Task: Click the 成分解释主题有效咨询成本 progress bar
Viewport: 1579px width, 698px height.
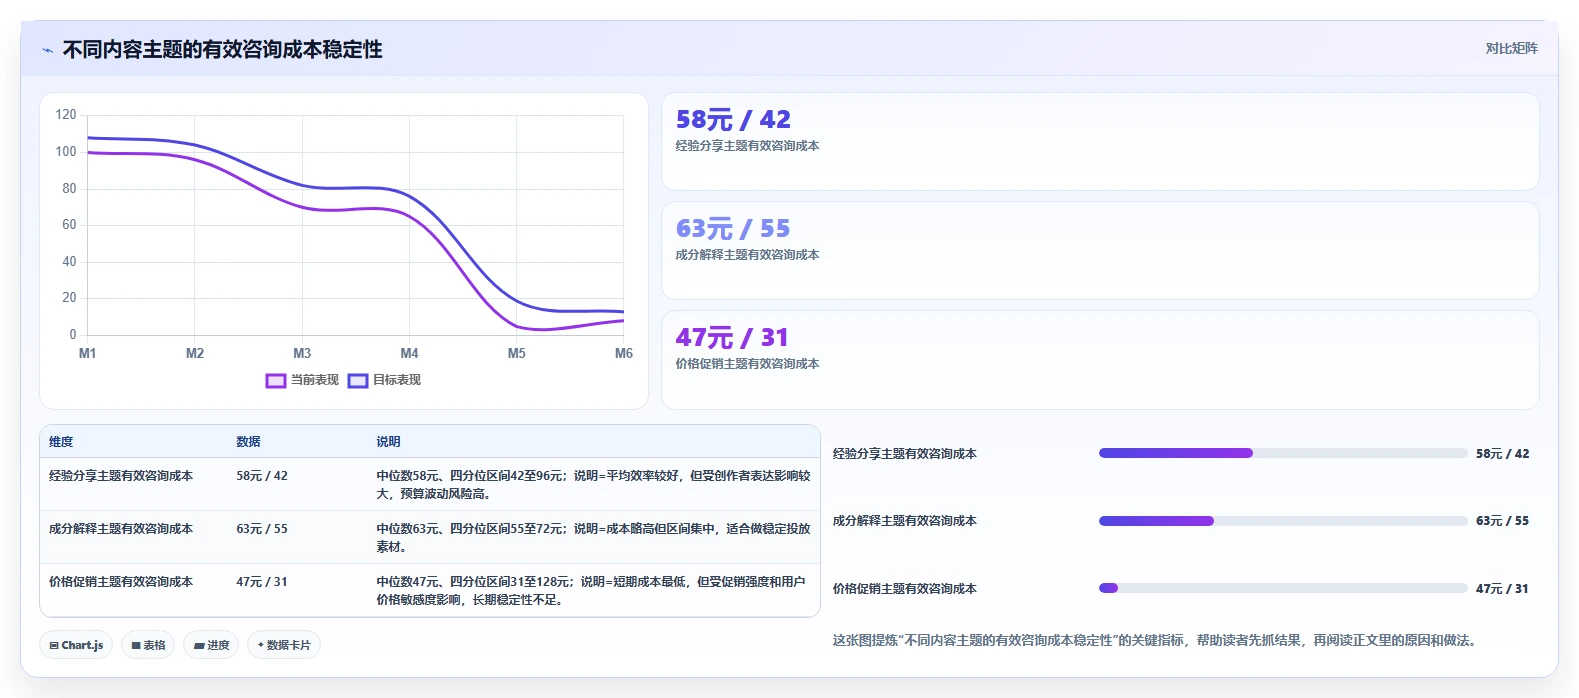Action: point(1283,521)
